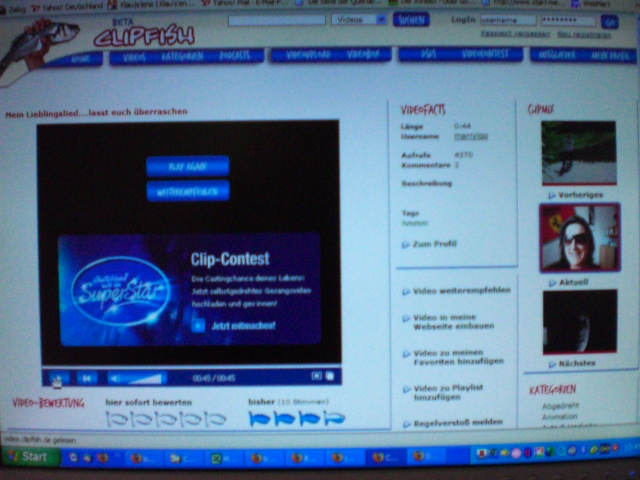Open the Mein Profil navigation tab

tap(609, 56)
